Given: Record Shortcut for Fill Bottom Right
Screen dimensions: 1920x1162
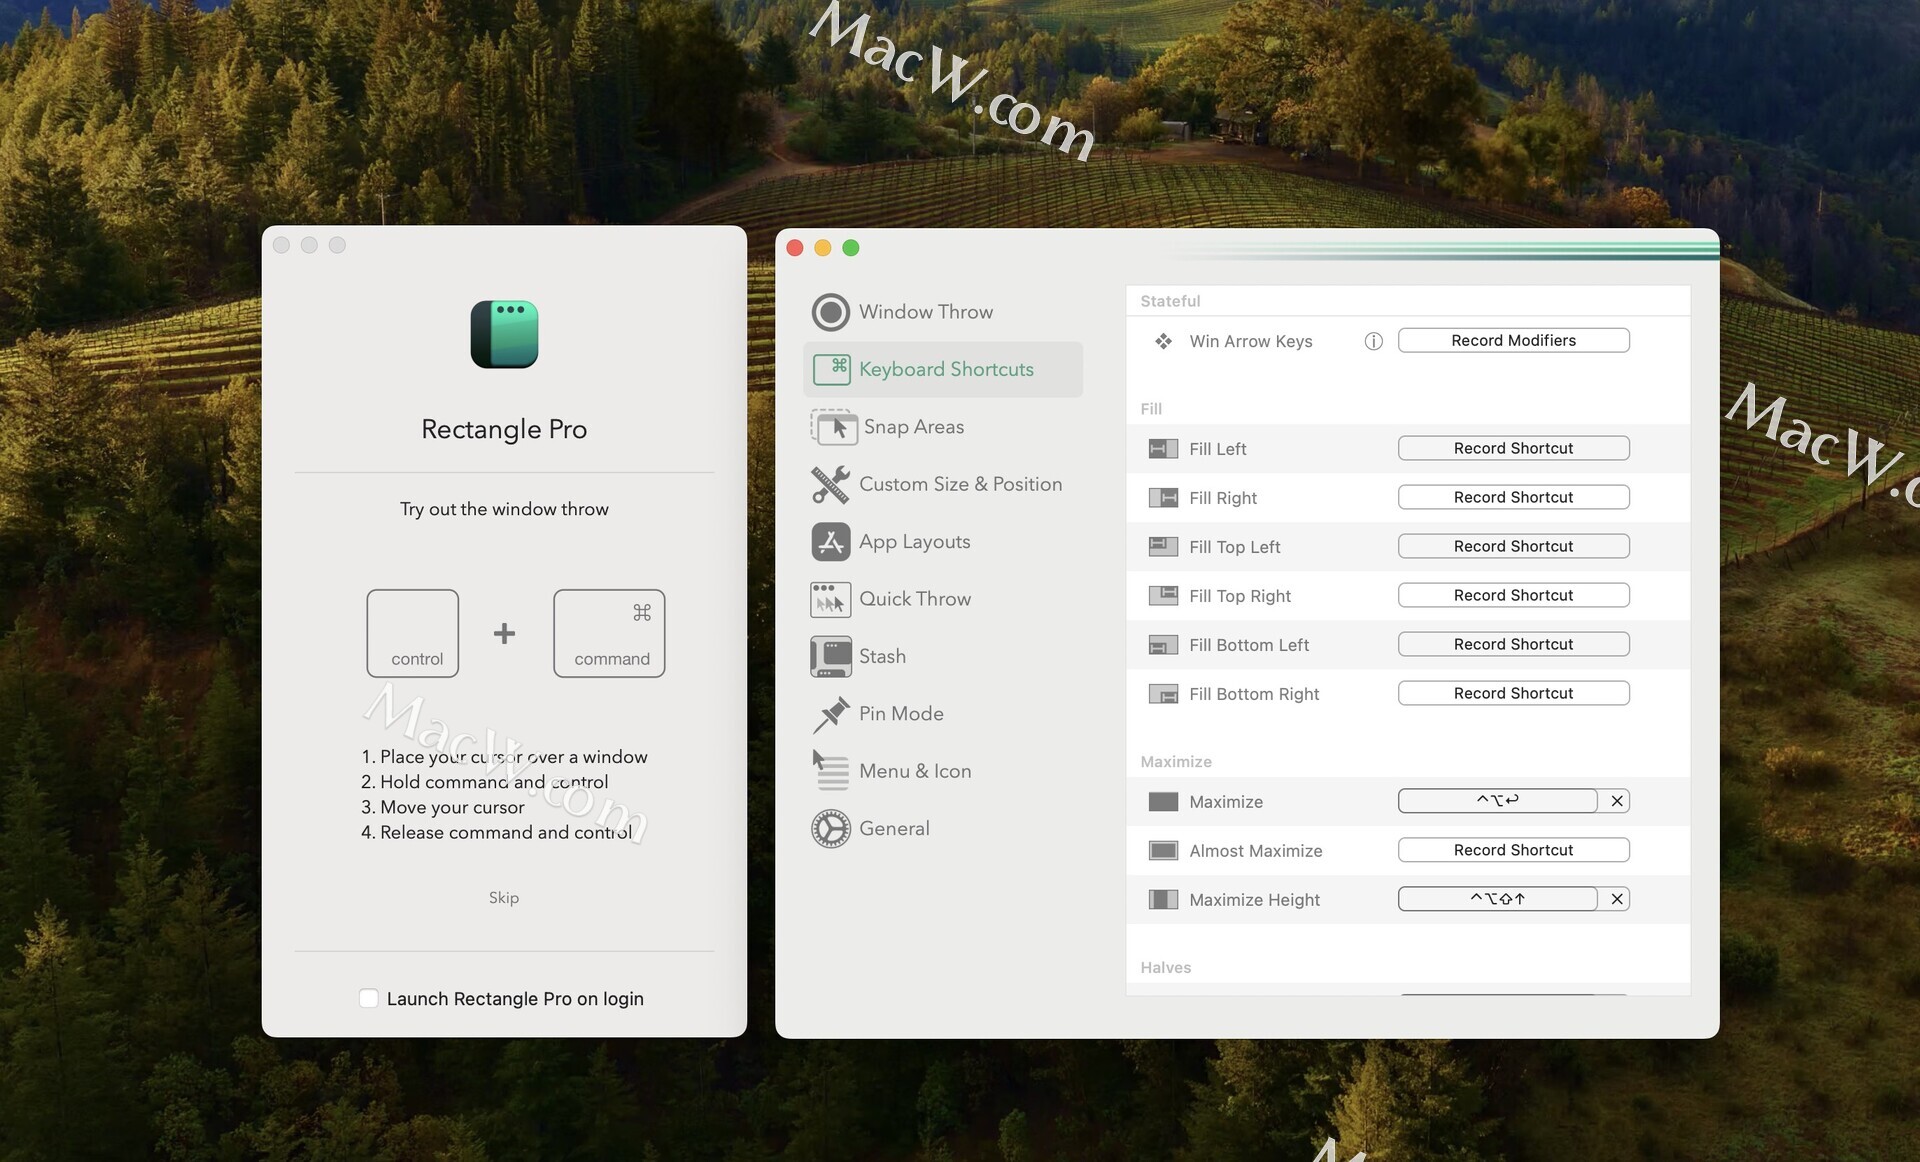Looking at the screenshot, I should tap(1513, 693).
